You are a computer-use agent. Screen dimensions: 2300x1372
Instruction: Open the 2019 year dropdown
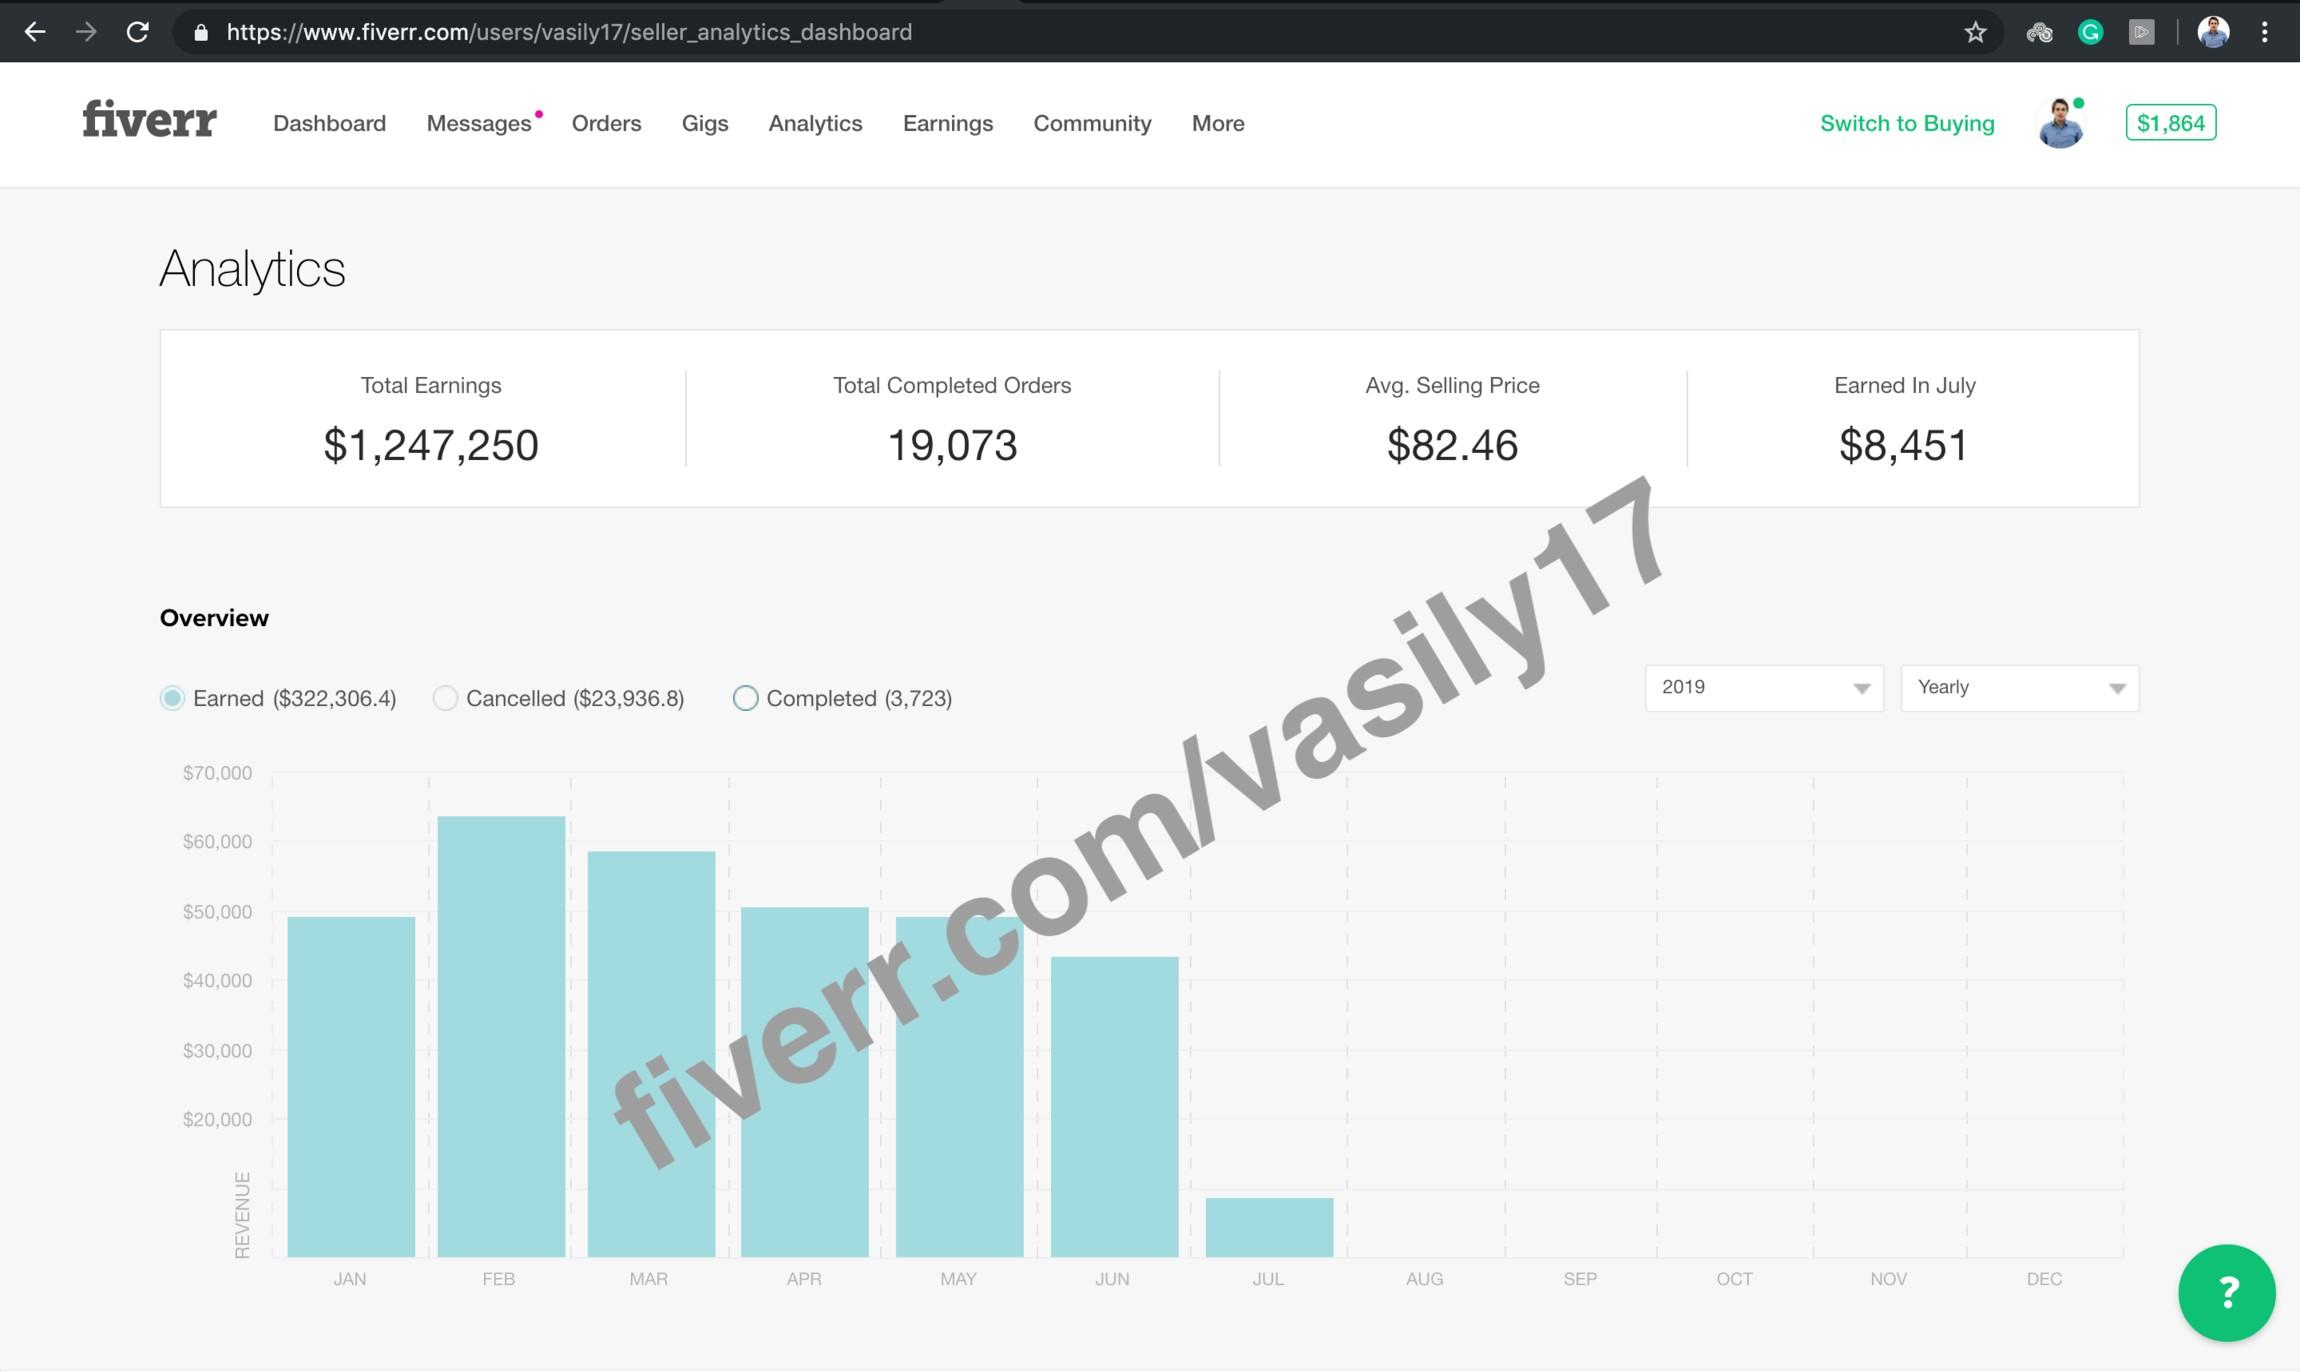pyautogui.click(x=1764, y=688)
